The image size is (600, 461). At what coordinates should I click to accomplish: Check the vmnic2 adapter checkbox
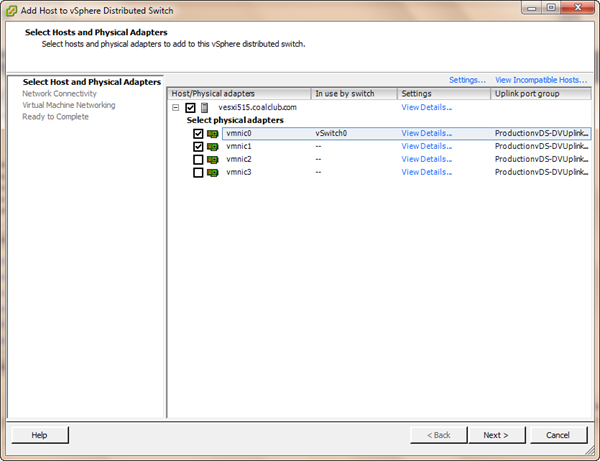tap(198, 160)
